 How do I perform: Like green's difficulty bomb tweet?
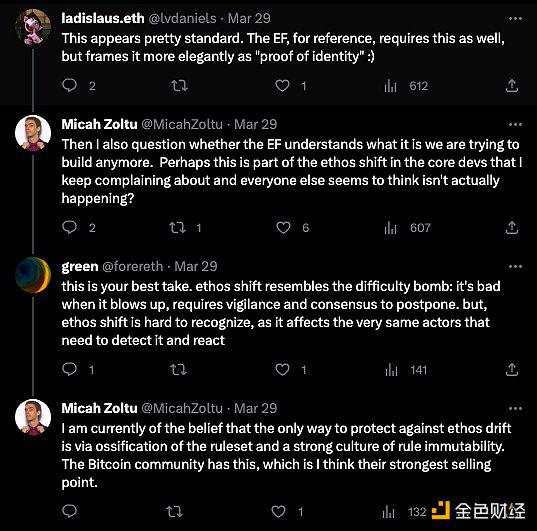click(282, 369)
